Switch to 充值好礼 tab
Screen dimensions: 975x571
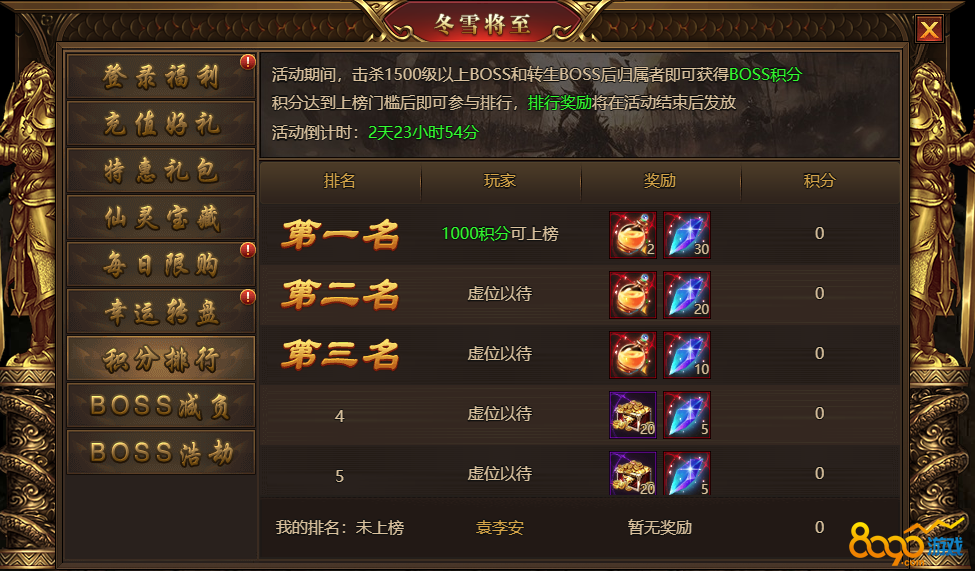pos(161,123)
